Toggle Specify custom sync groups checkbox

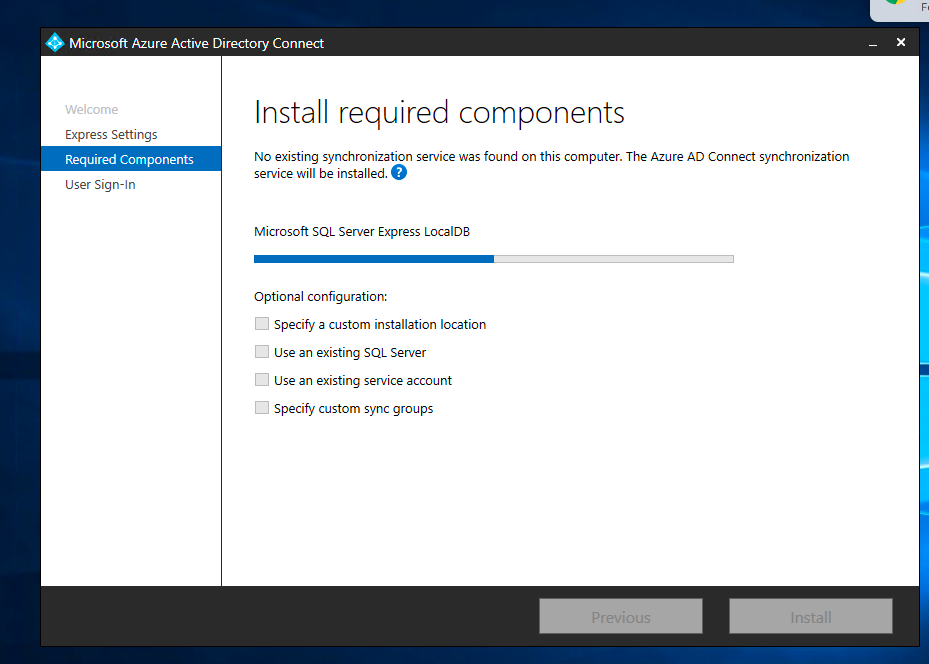[x=262, y=408]
